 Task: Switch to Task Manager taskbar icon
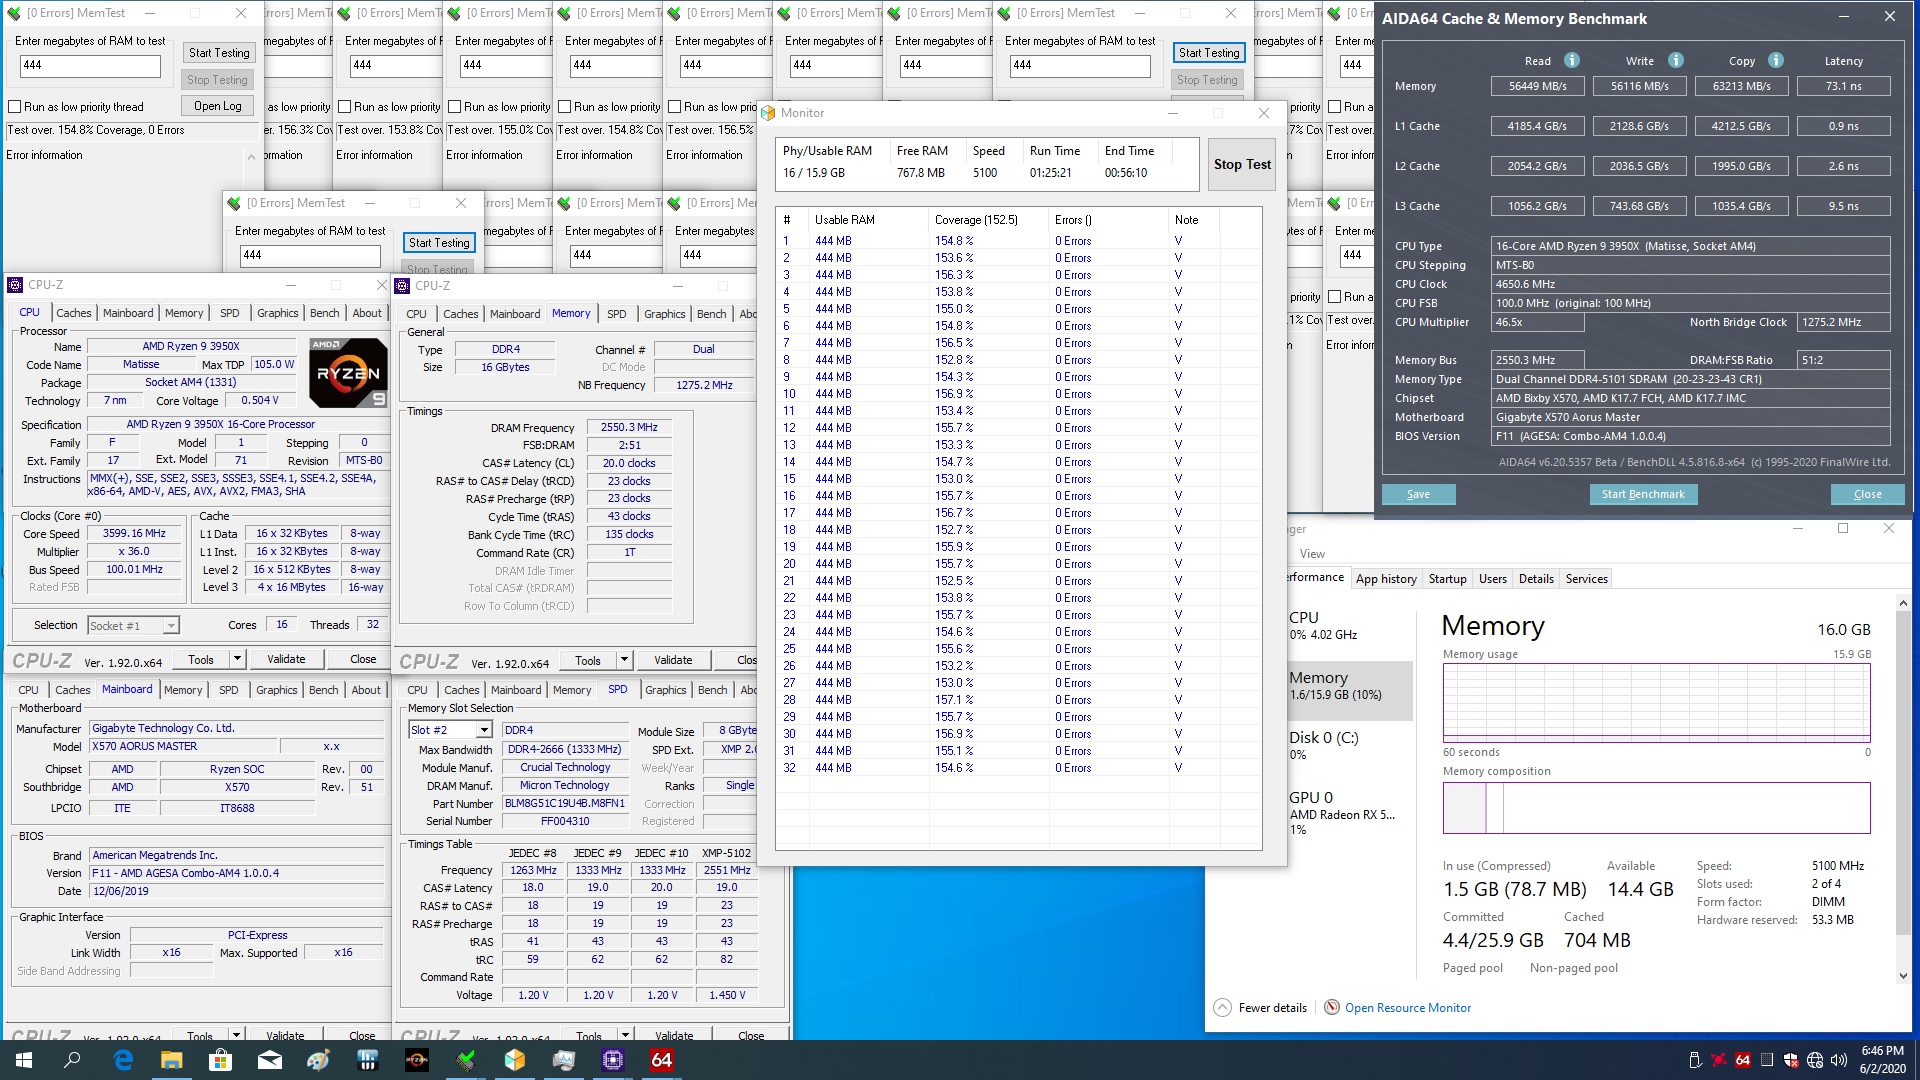pyautogui.click(x=564, y=1060)
